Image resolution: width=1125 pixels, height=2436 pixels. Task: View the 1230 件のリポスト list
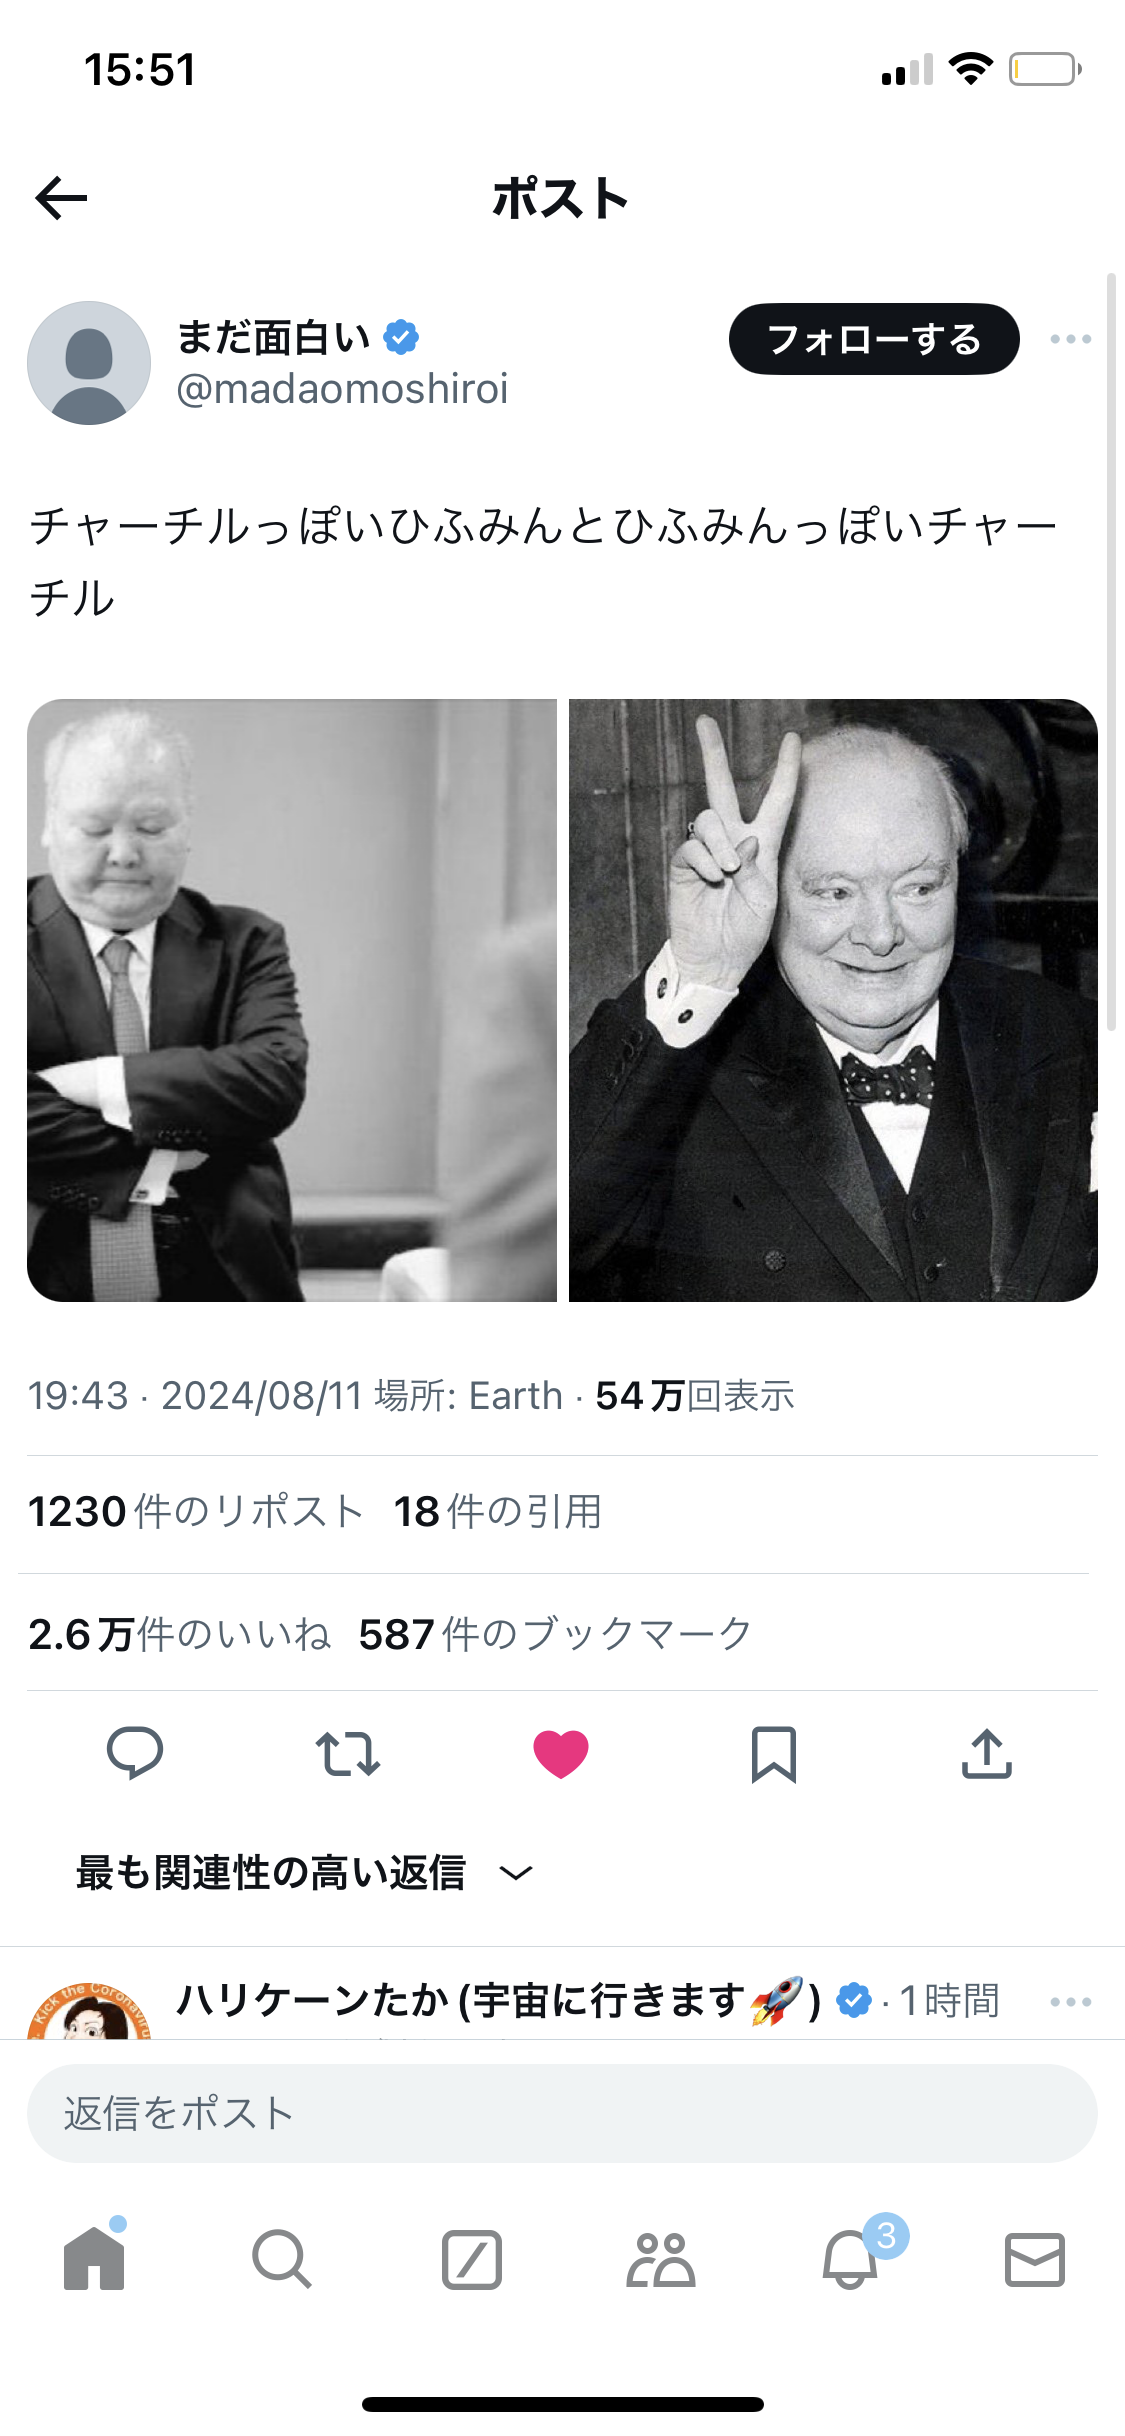tap(195, 1511)
